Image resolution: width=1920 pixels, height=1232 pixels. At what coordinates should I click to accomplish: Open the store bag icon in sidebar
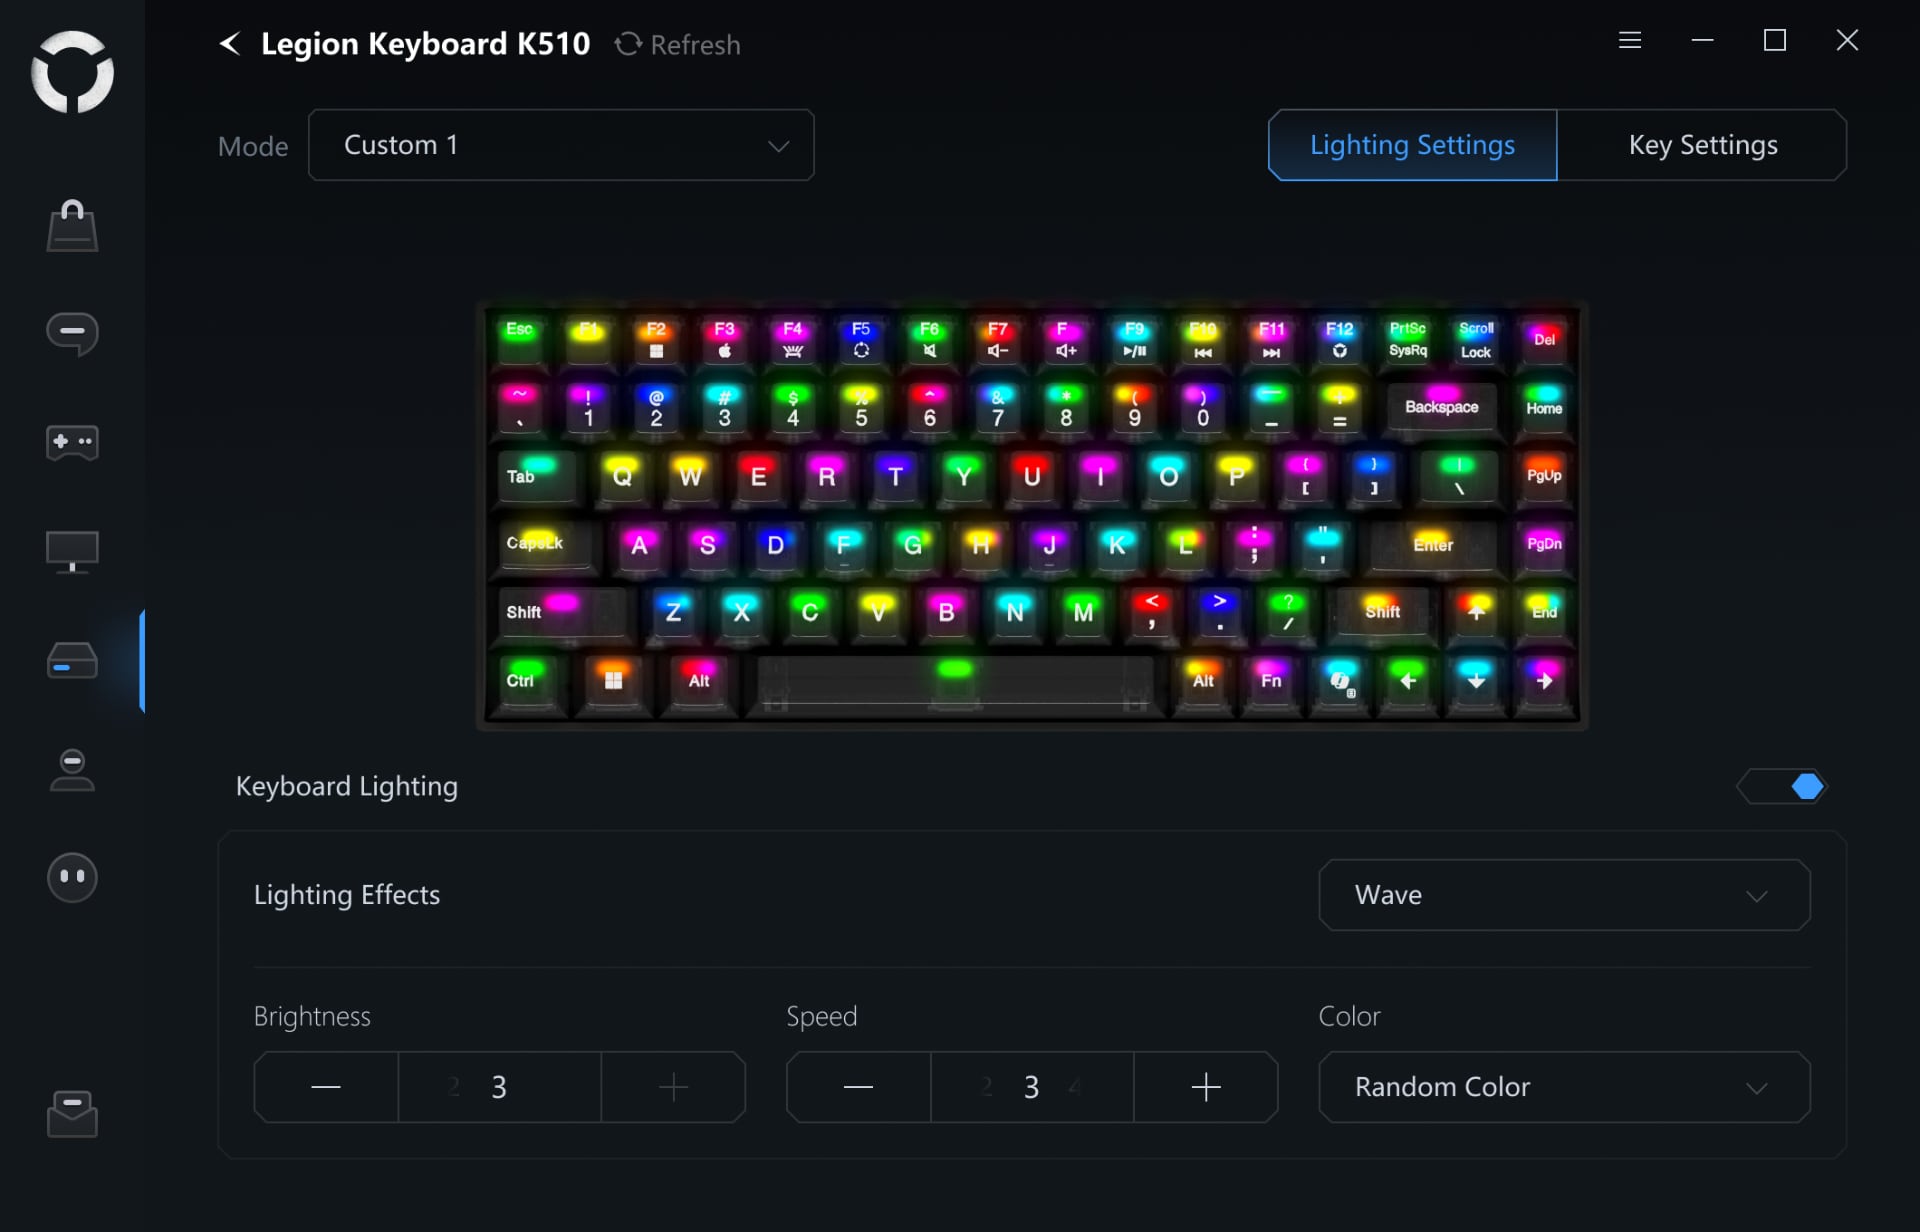point(72,226)
